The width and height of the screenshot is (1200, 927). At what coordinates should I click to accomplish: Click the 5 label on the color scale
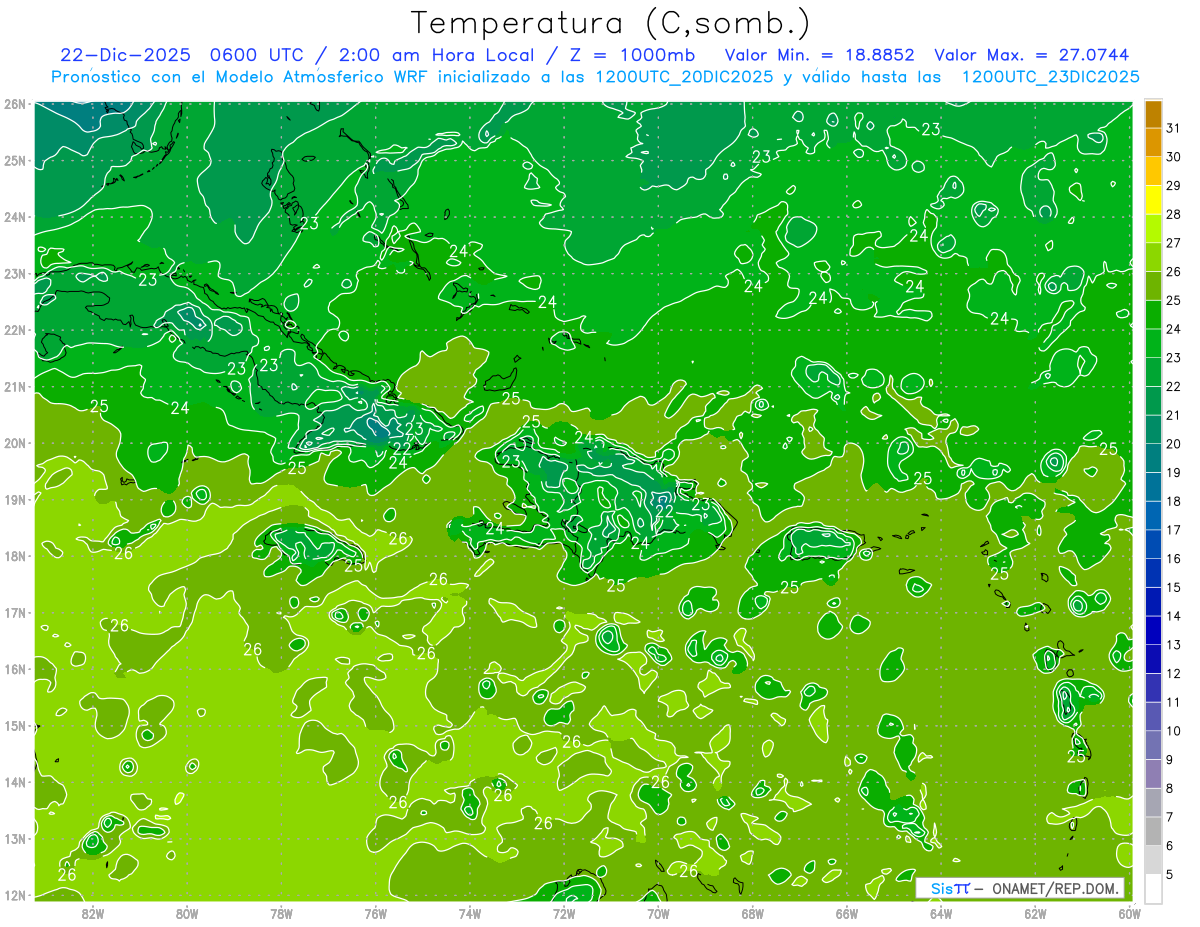[1171, 874]
